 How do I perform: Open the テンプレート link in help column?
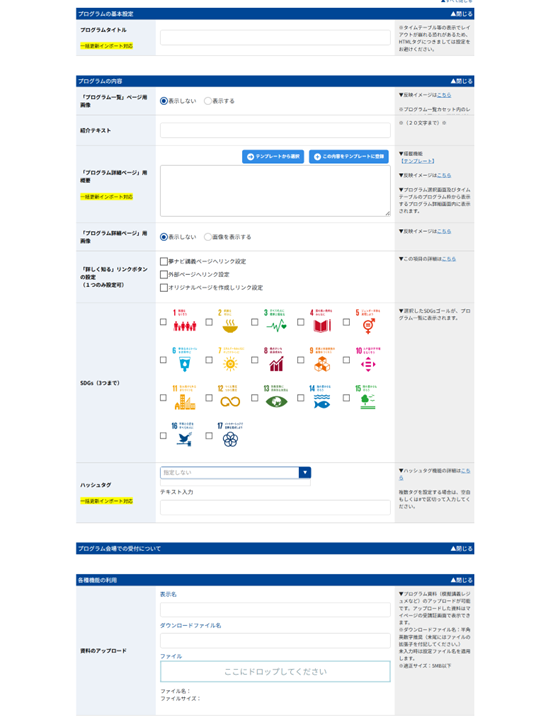click(417, 161)
